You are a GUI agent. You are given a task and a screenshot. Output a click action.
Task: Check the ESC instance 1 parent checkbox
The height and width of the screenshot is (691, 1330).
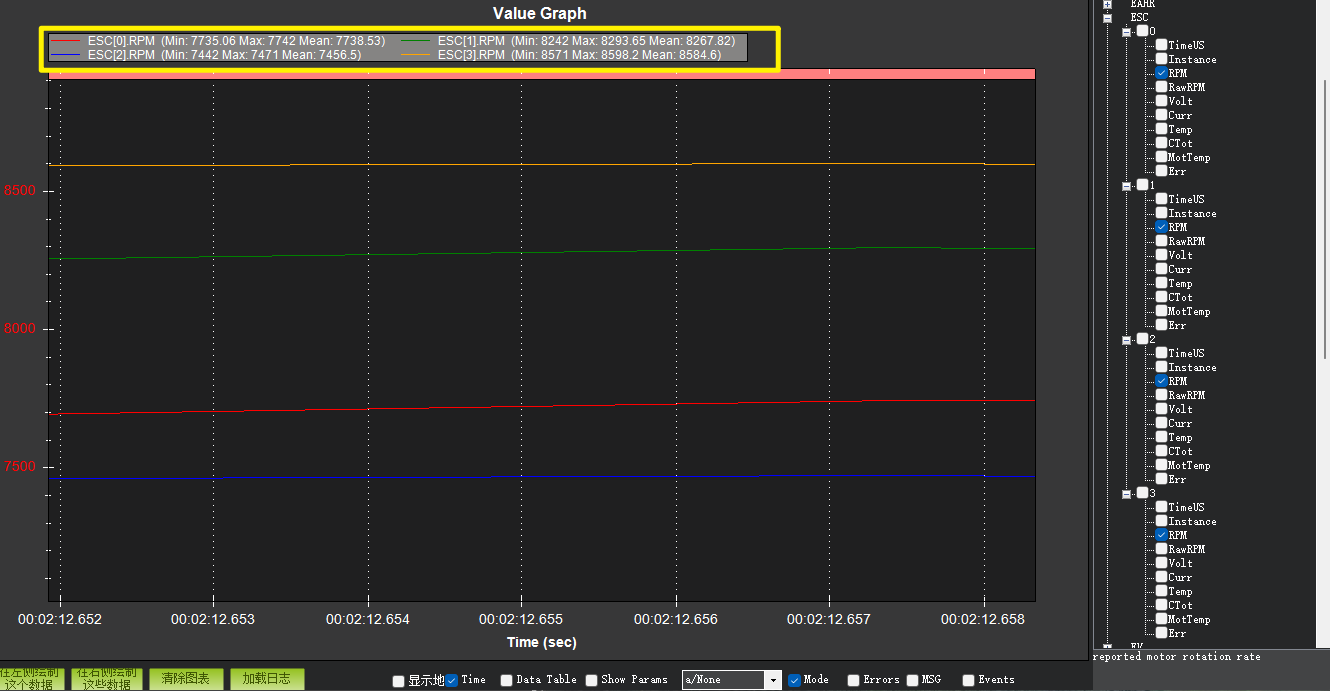point(1143,185)
